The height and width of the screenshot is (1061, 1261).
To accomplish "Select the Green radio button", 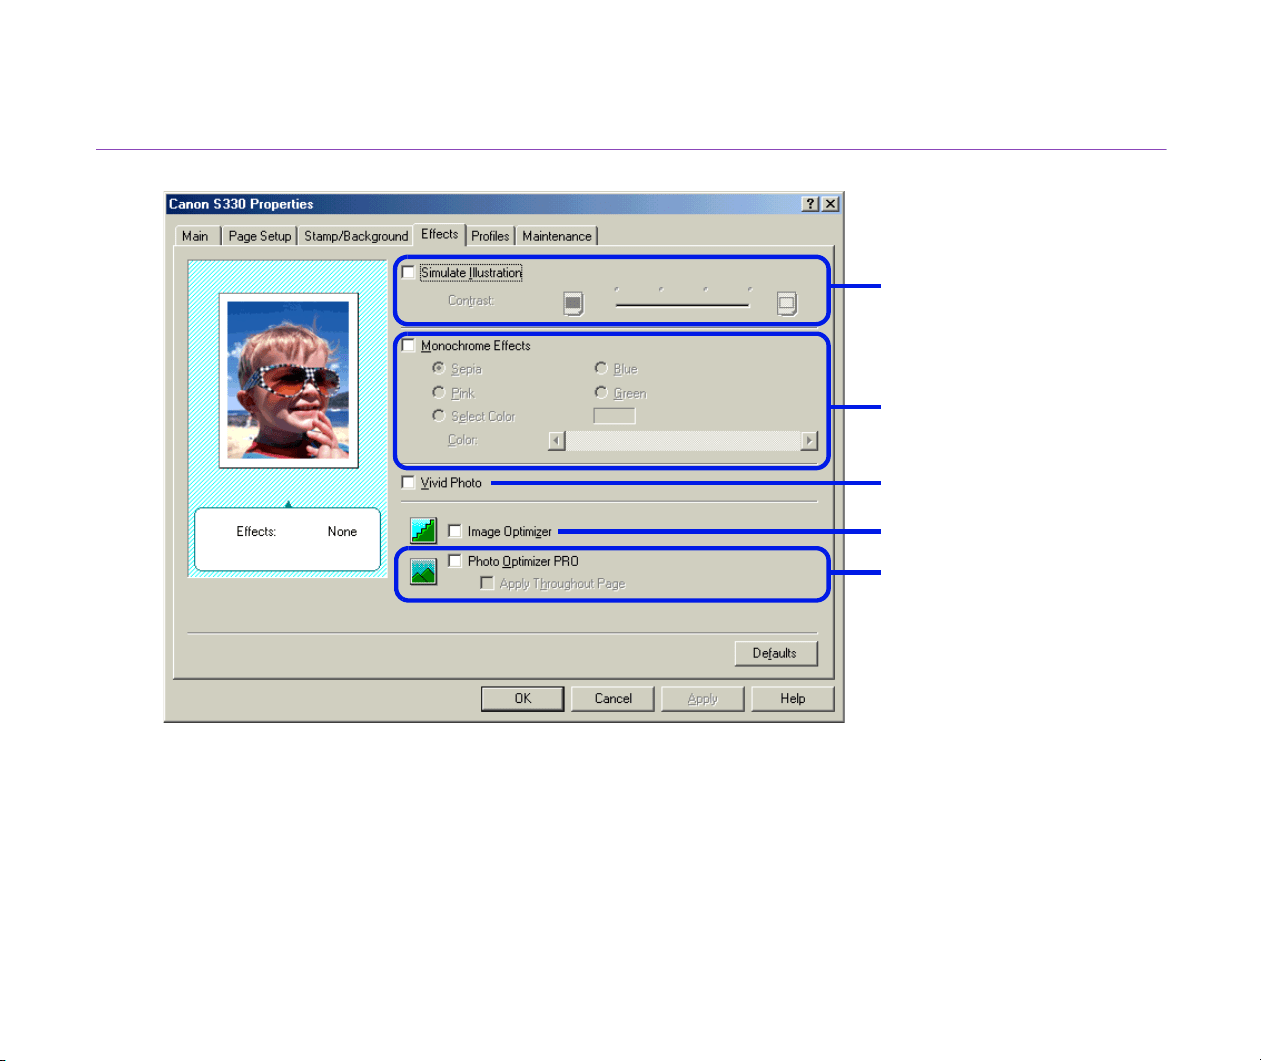I will (x=601, y=392).
